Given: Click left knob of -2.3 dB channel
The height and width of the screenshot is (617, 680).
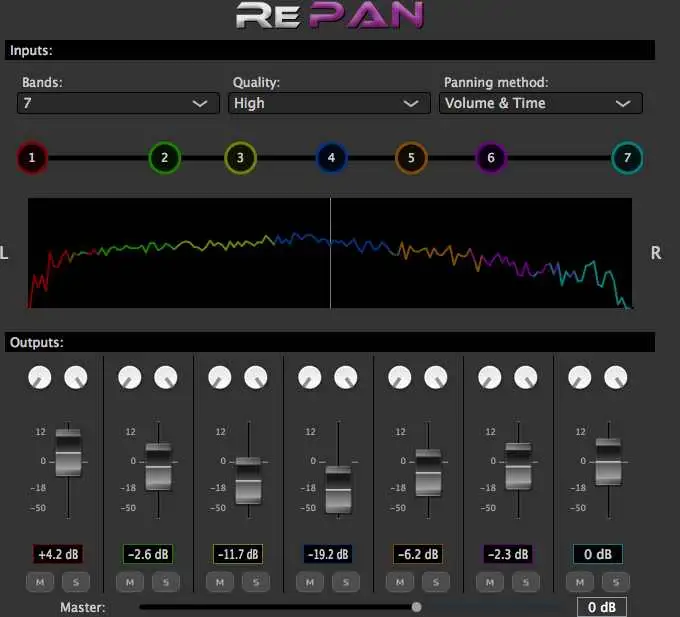Looking at the screenshot, I should coord(490,377).
